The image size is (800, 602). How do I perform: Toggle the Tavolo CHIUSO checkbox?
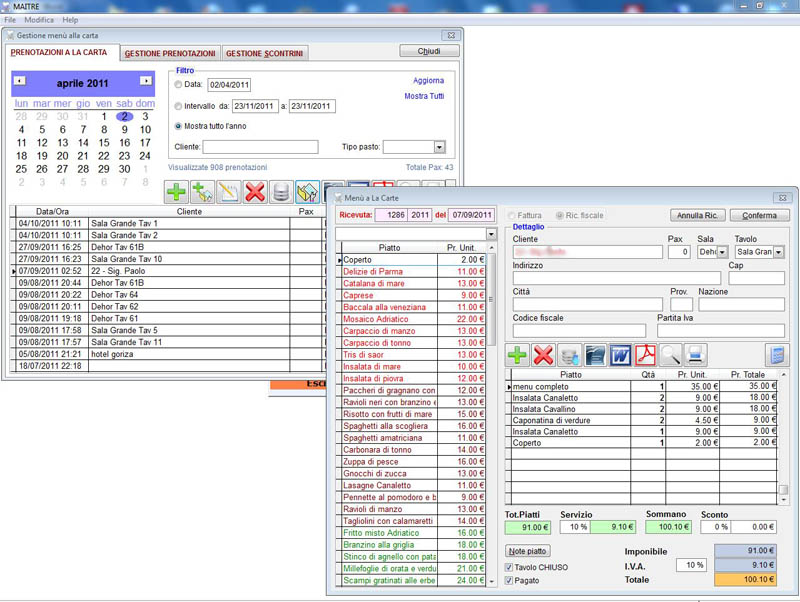[x=510, y=567]
